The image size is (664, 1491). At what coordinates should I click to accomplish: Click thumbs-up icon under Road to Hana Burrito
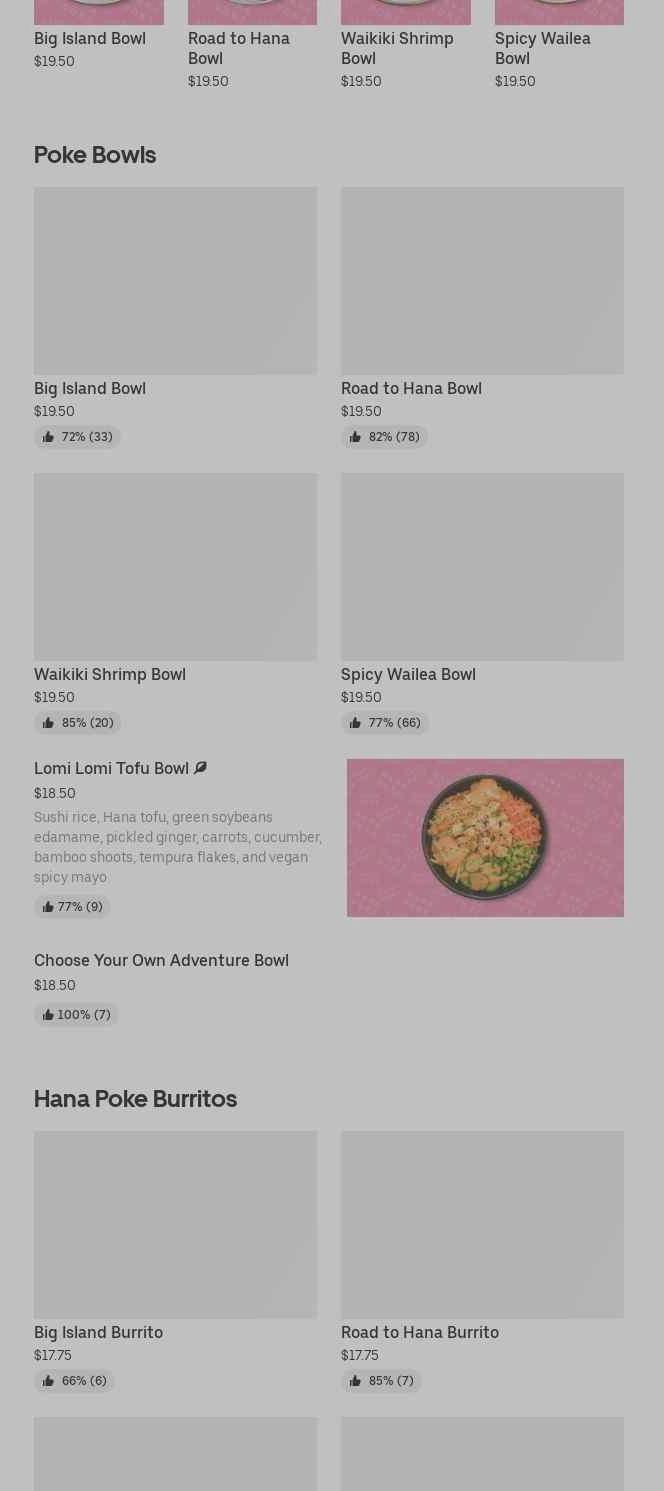[x=355, y=1381]
